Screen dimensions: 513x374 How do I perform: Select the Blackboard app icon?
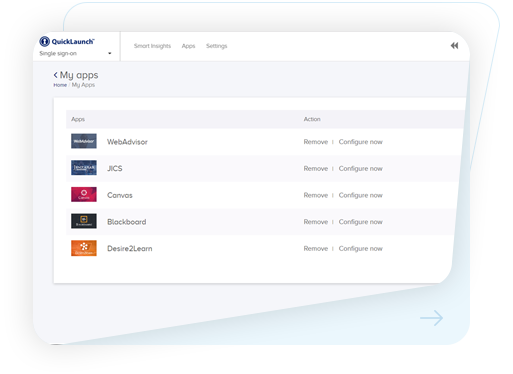tap(84, 221)
